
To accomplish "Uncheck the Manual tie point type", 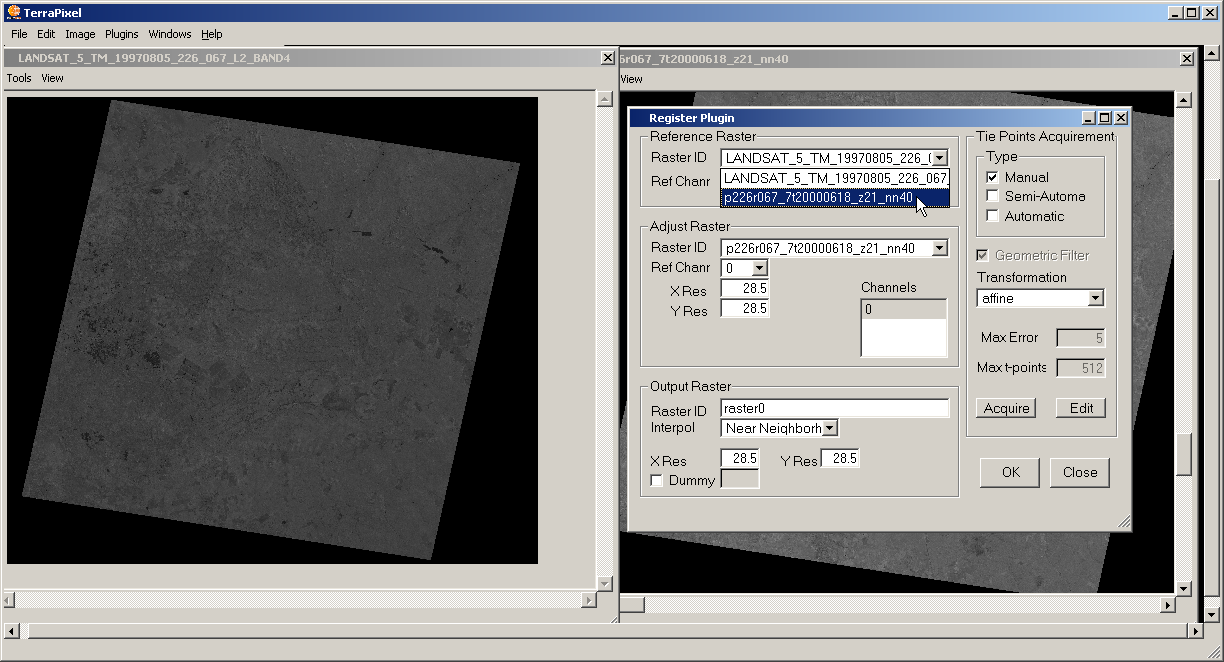I will click(992, 177).
